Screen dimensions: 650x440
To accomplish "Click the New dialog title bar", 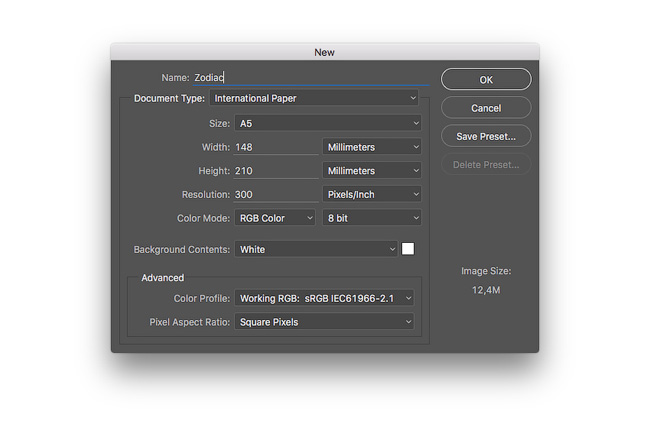I will [x=325, y=52].
